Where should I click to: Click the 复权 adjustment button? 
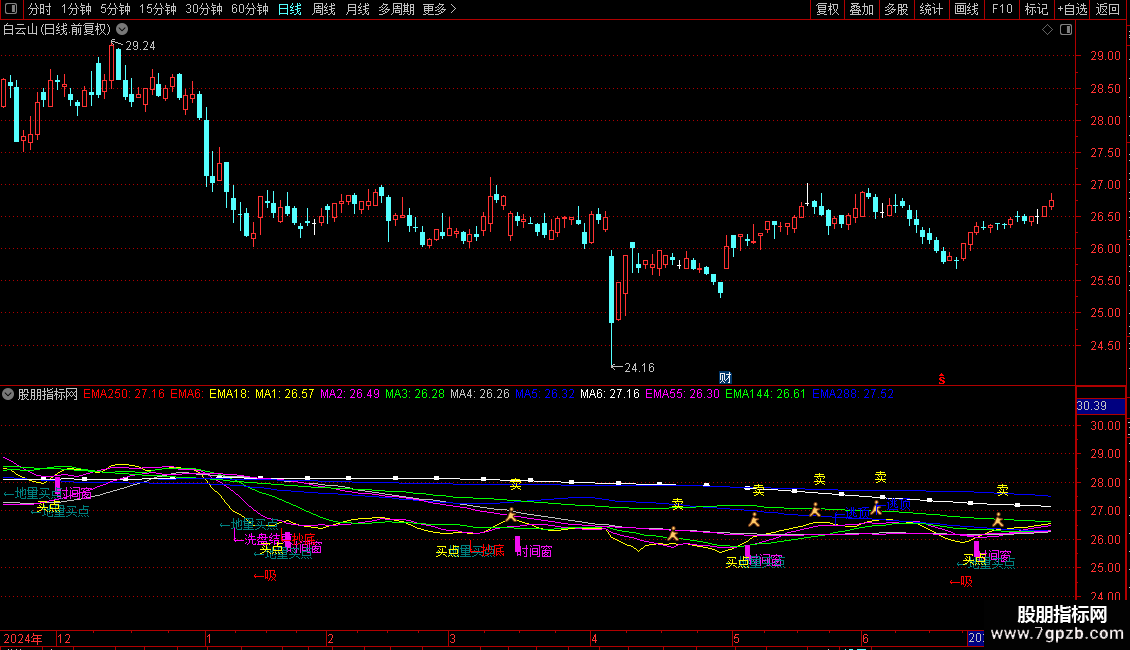[x=827, y=9]
